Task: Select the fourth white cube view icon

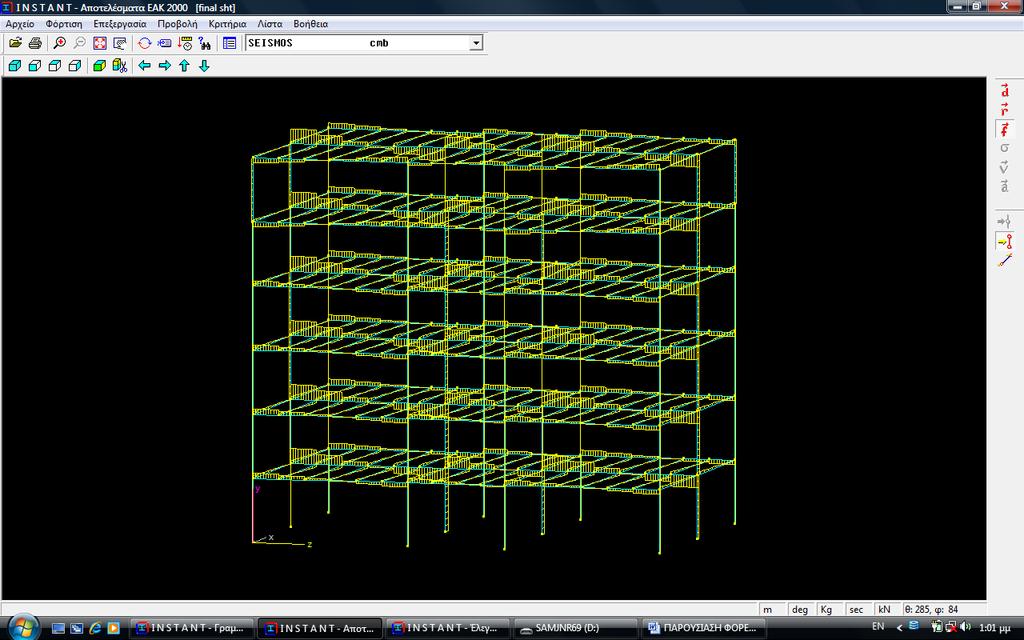Action: tap(75, 65)
